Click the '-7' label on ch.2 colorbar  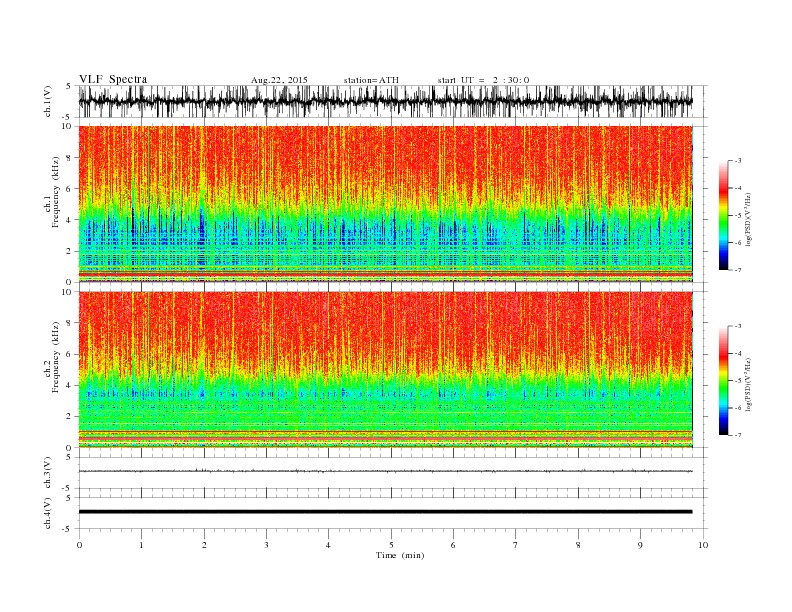pyautogui.click(x=738, y=435)
